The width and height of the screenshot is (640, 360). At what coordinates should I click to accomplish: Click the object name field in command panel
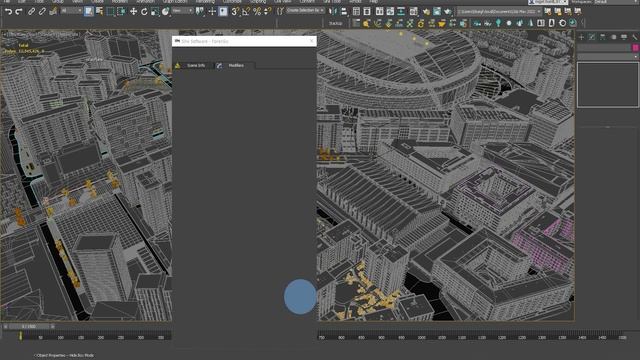coord(604,48)
